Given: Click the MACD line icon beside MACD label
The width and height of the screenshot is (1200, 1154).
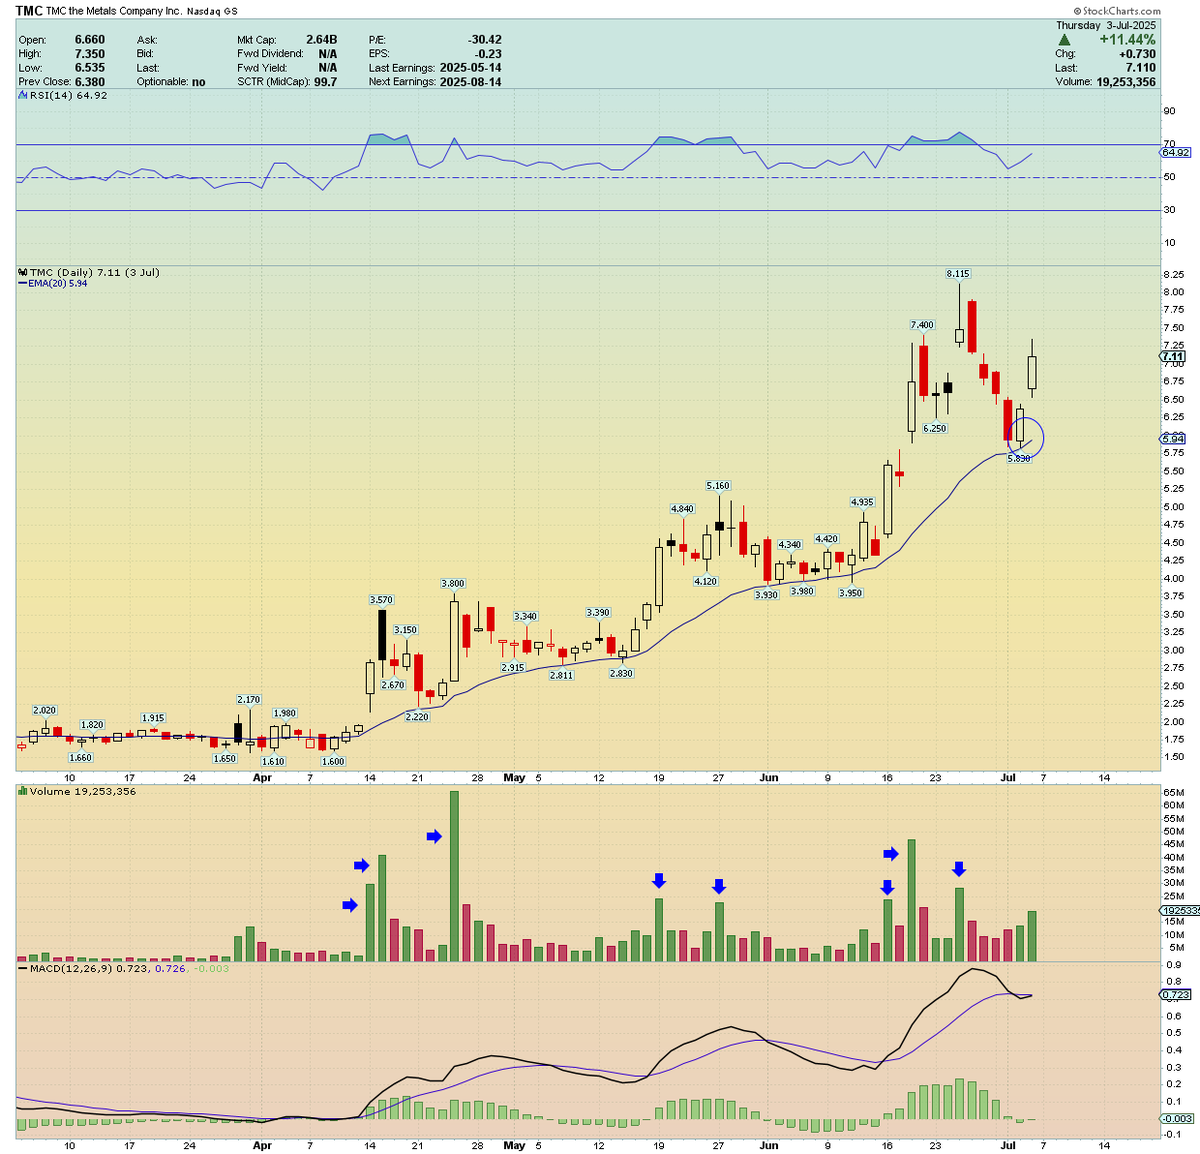Looking at the screenshot, I should click(x=23, y=968).
